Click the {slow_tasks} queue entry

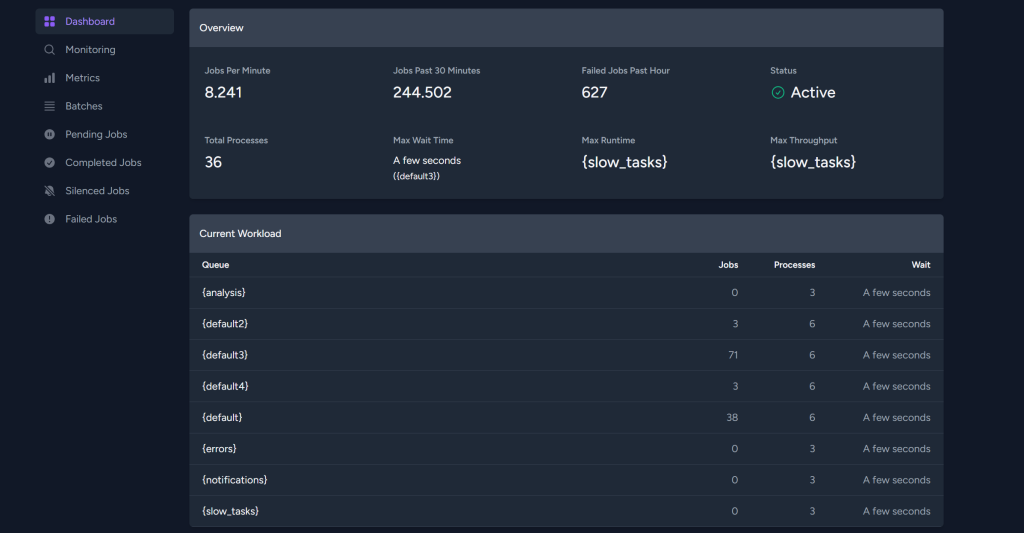point(230,511)
